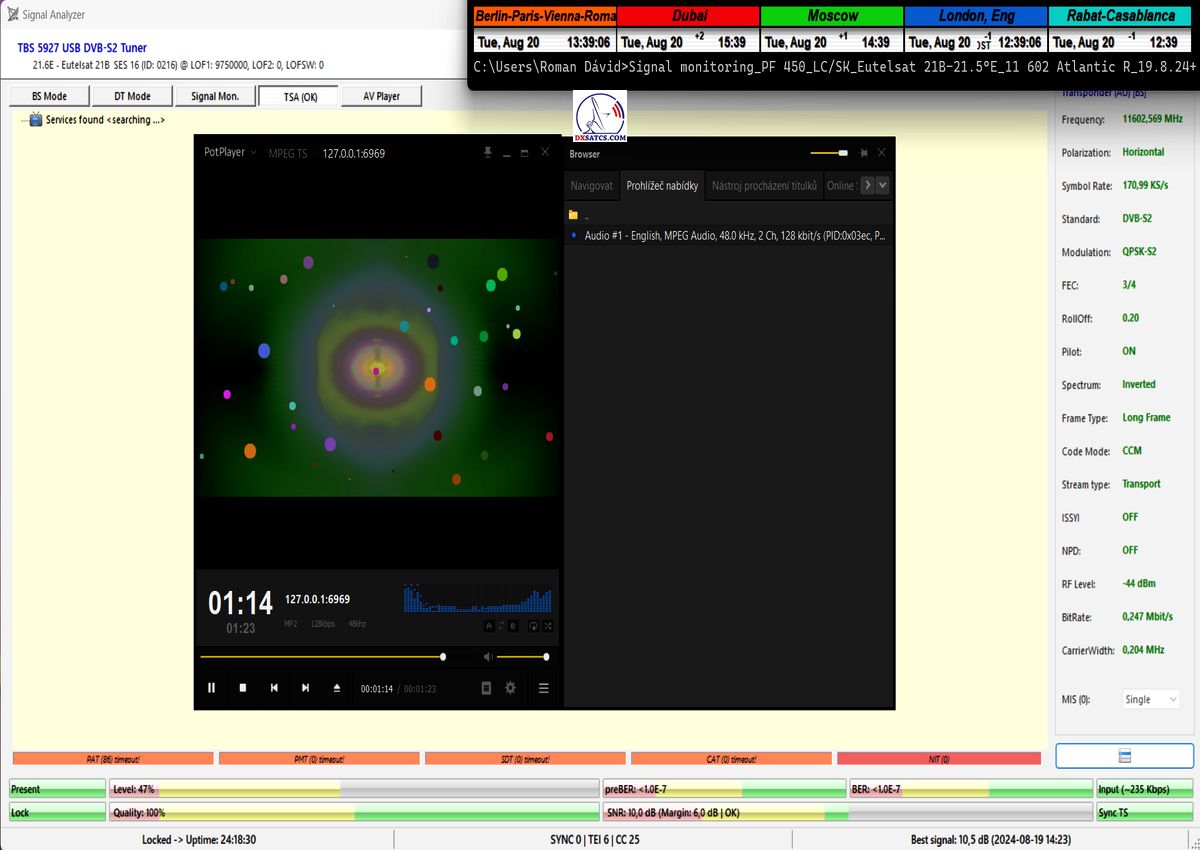Click the playback seek bar handle

point(443,657)
